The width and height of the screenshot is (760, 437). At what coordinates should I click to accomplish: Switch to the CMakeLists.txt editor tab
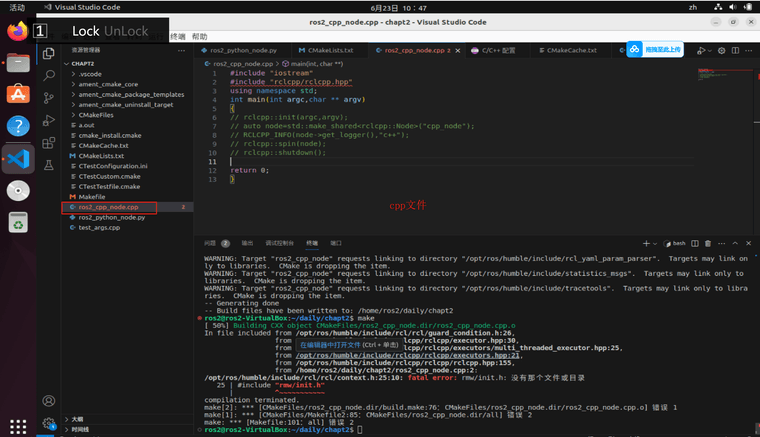pyautogui.click(x=330, y=50)
